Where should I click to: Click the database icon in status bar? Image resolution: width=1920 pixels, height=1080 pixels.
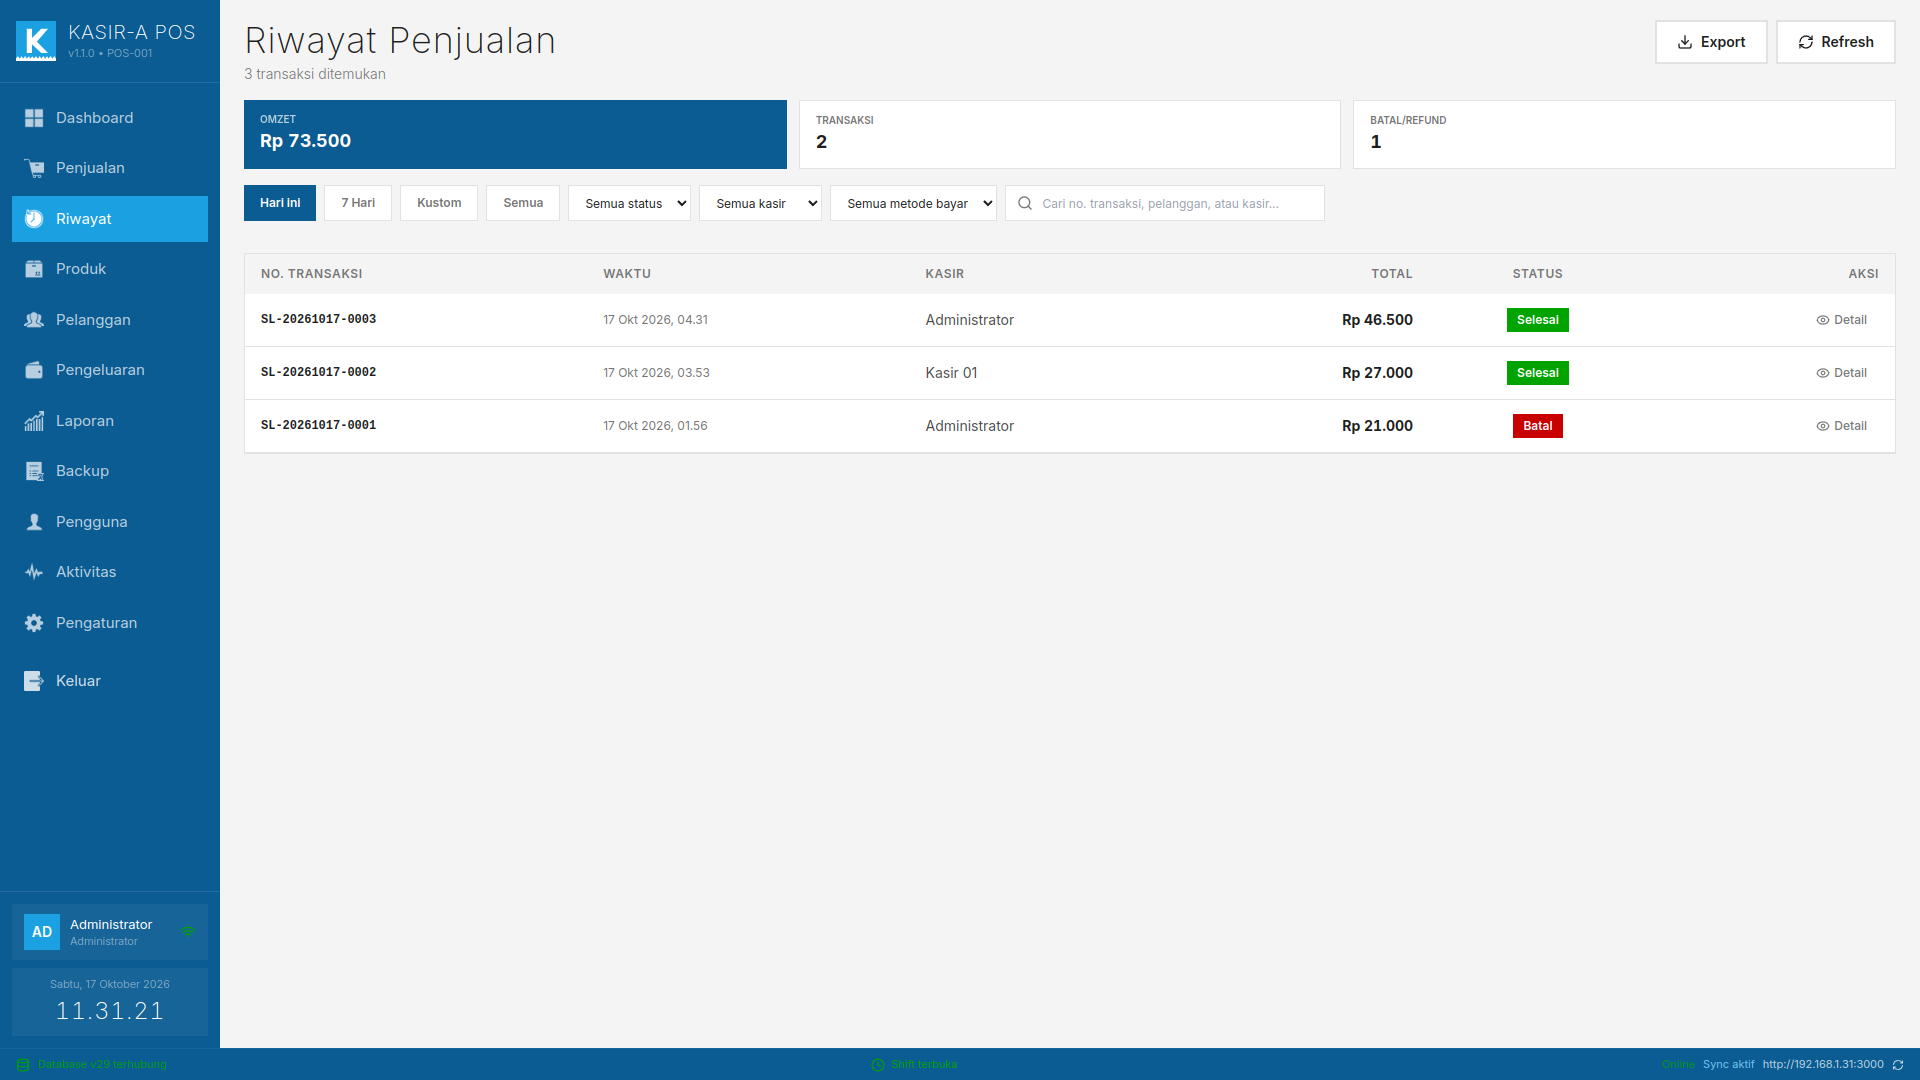pyautogui.click(x=23, y=1065)
